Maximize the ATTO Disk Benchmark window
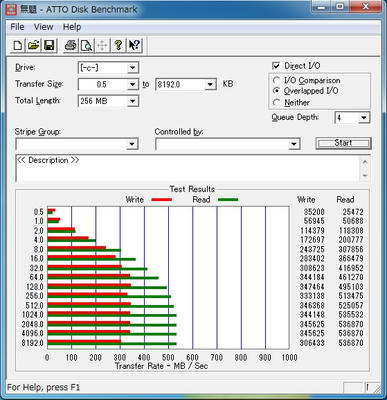 [x=340, y=6]
